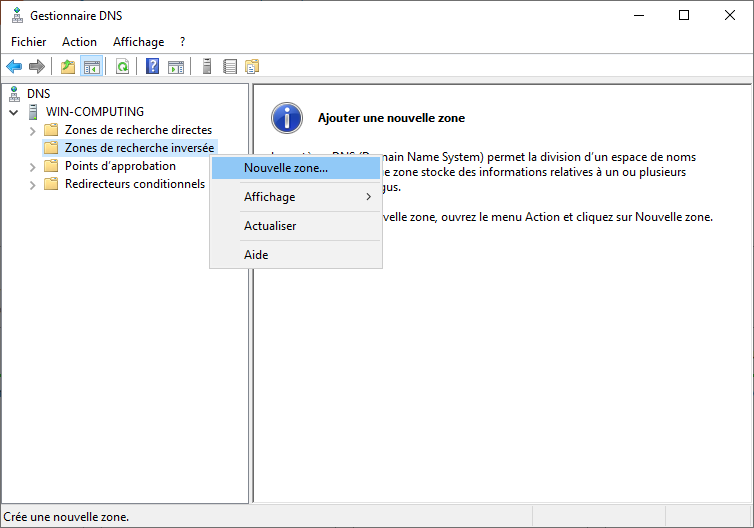Click the server tower toolbar icon
Viewport: 754px width, 528px height.
tap(207, 67)
